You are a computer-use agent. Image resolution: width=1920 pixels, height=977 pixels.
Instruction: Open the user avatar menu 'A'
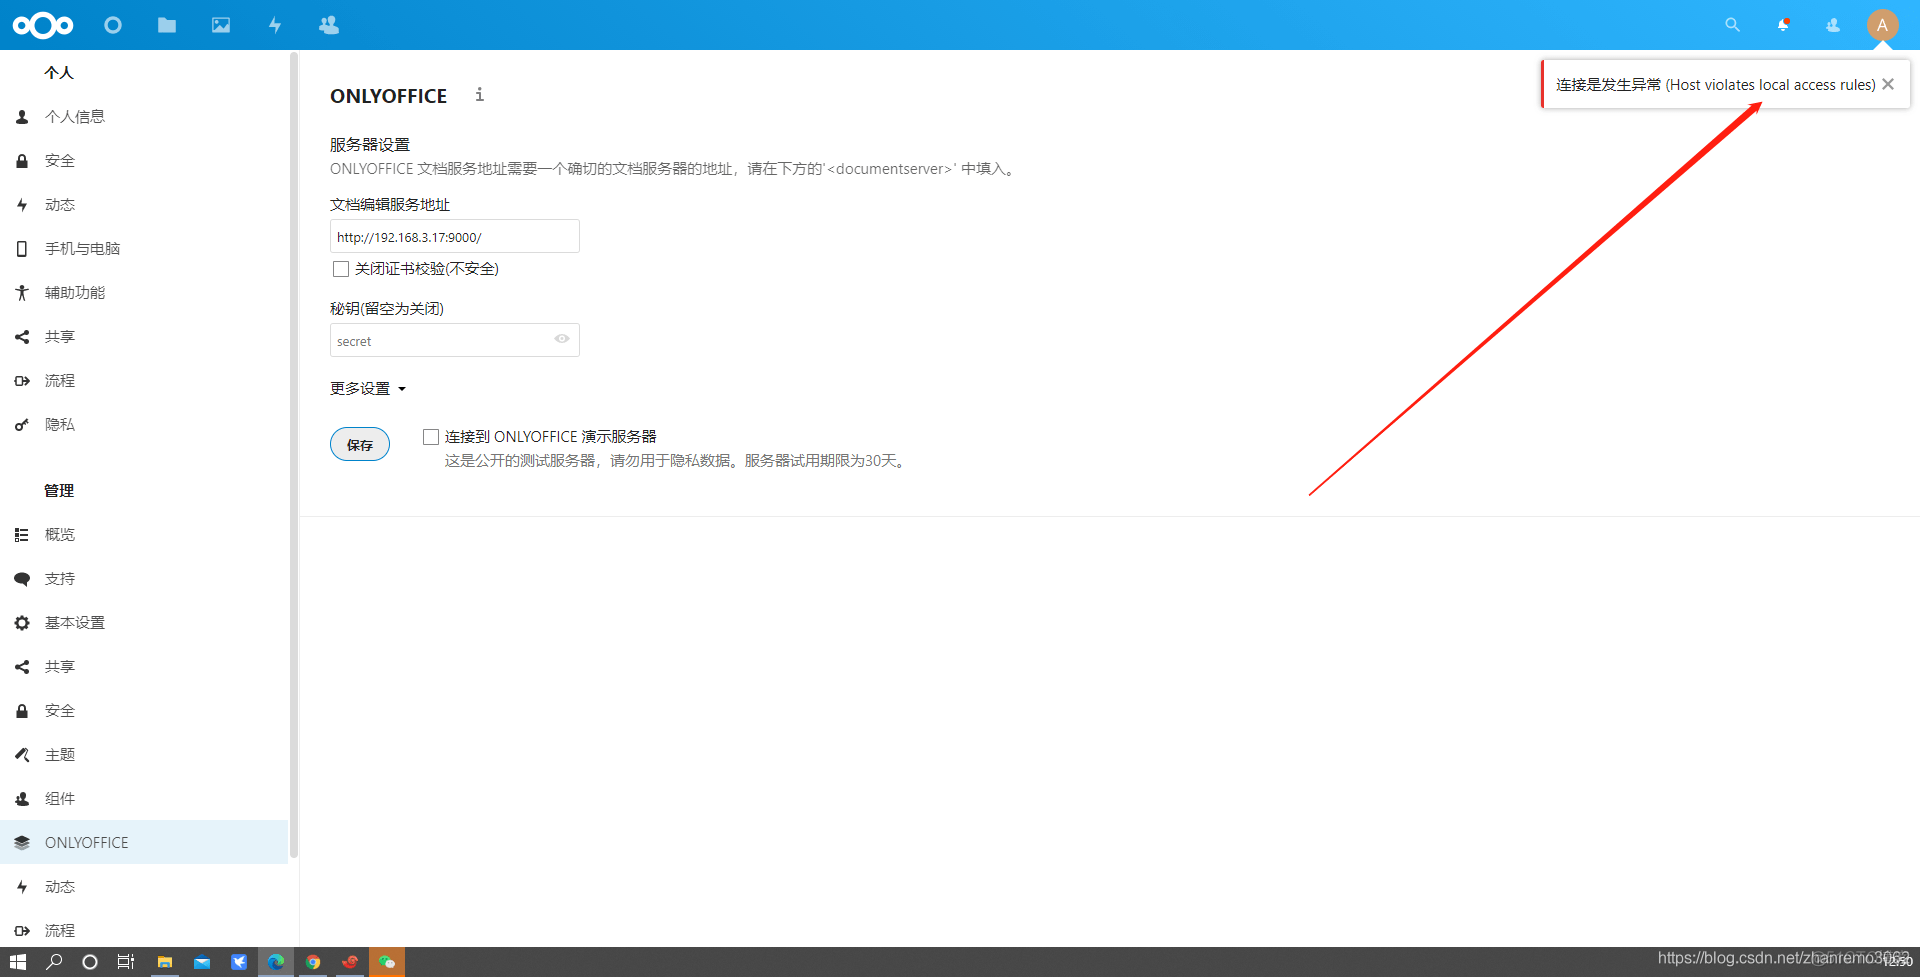1882,25
